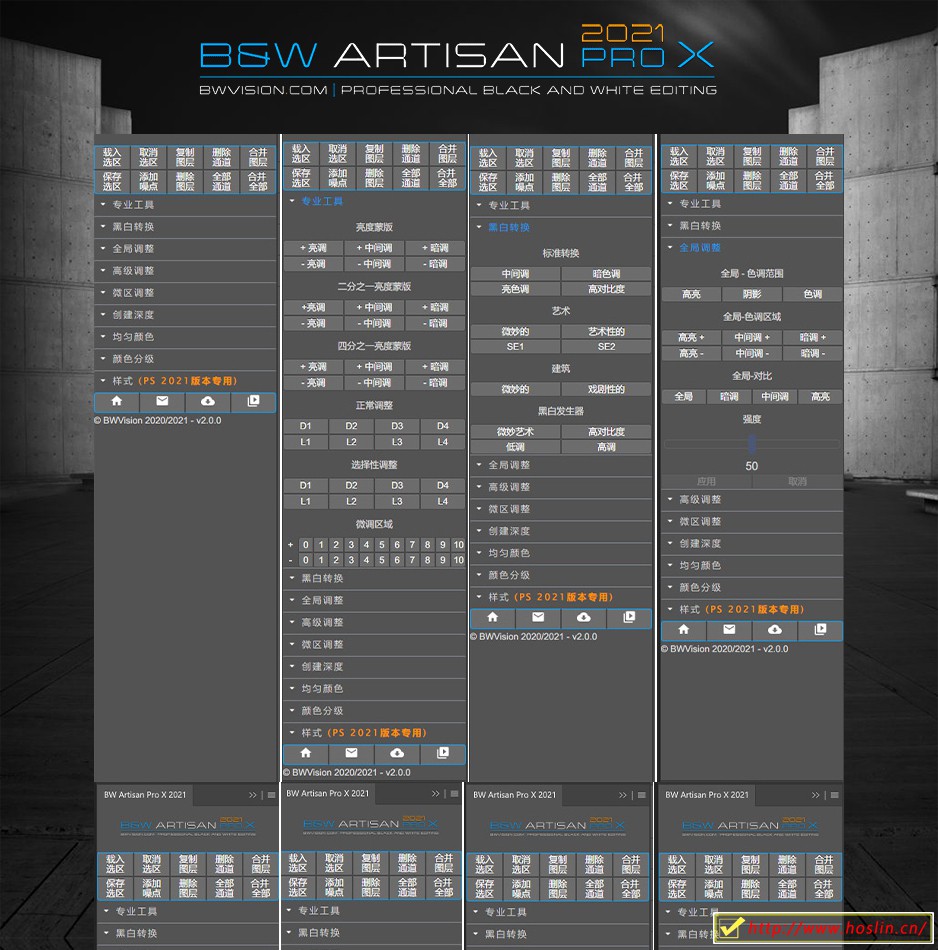Click cloud download icon in the leftmost top panel
This screenshot has height=950, width=938.
pyautogui.click(x=208, y=401)
